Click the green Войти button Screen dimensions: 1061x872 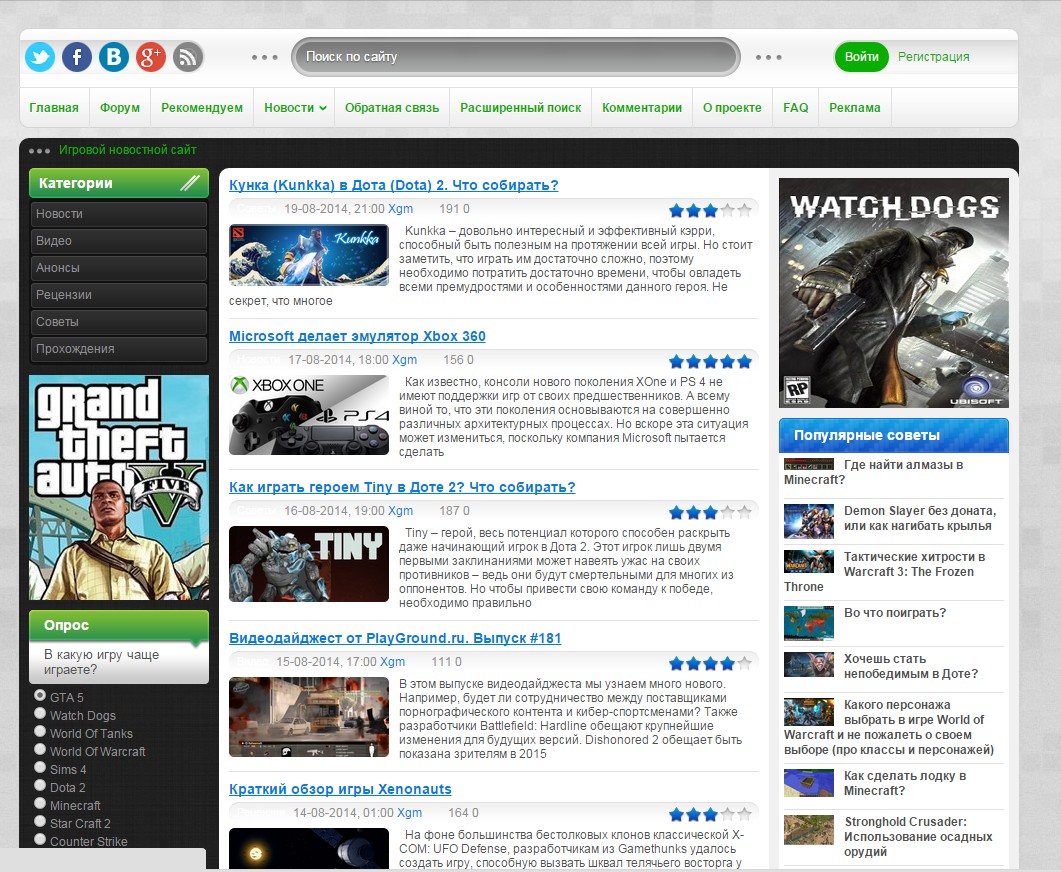(861, 57)
